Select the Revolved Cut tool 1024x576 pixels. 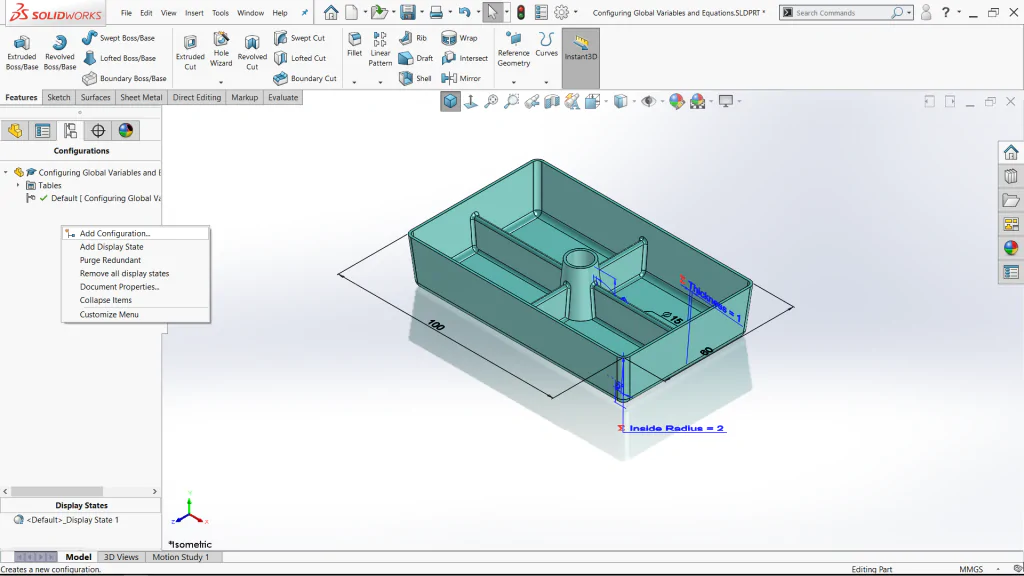pyautogui.click(x=252, y=52)
